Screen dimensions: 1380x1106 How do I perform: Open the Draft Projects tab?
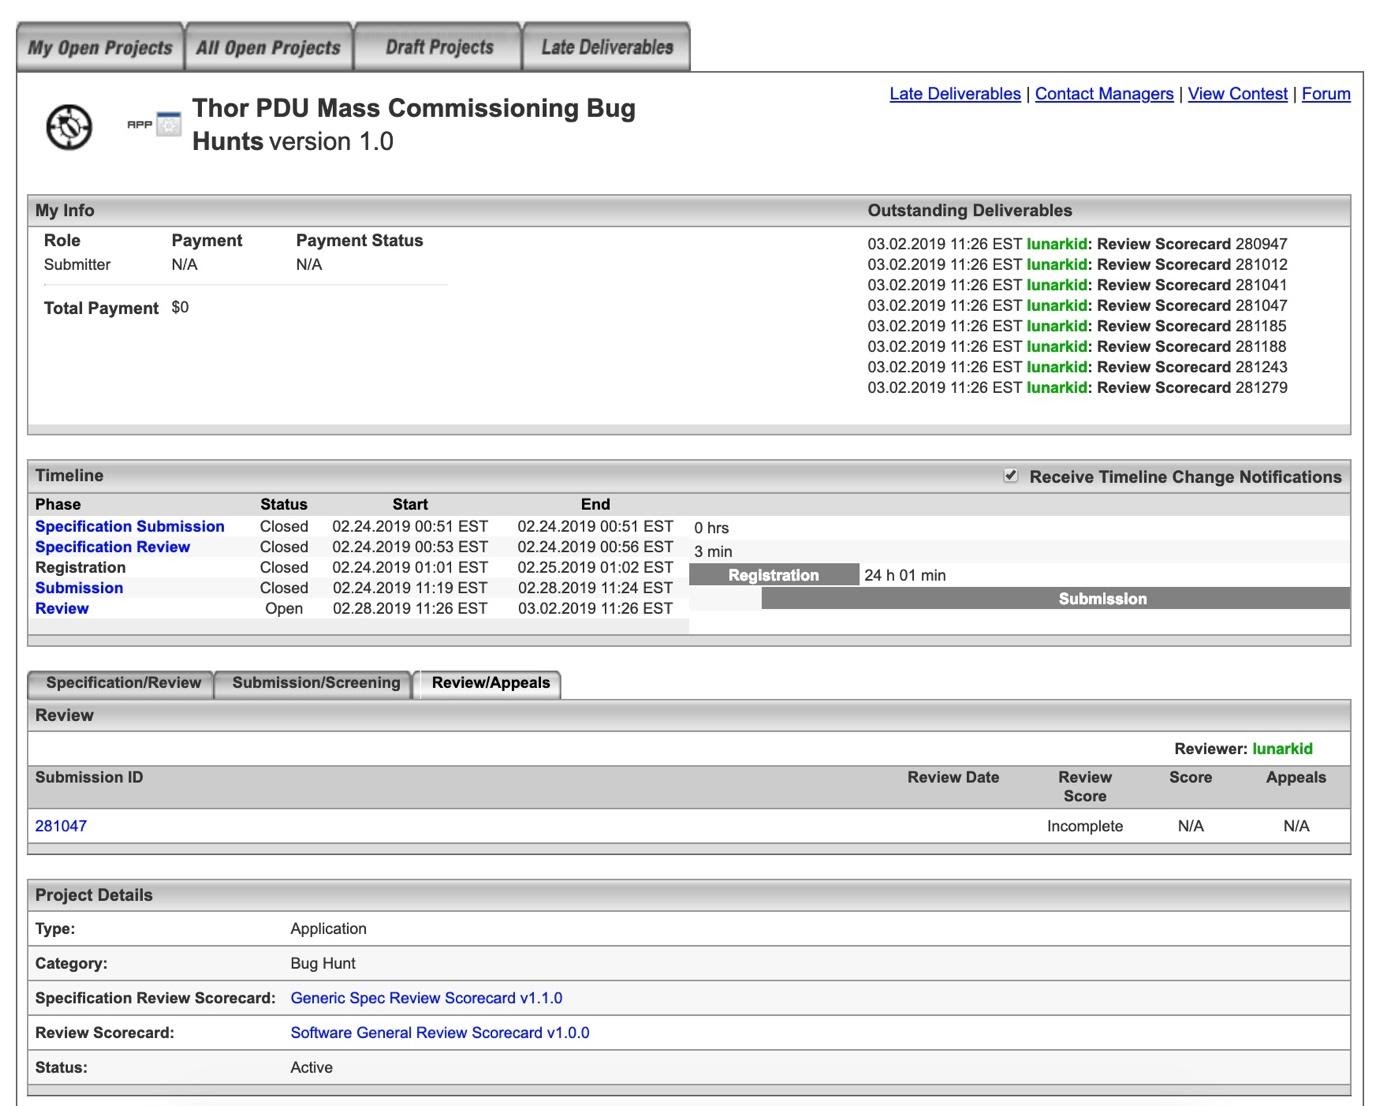pos(439,47)
